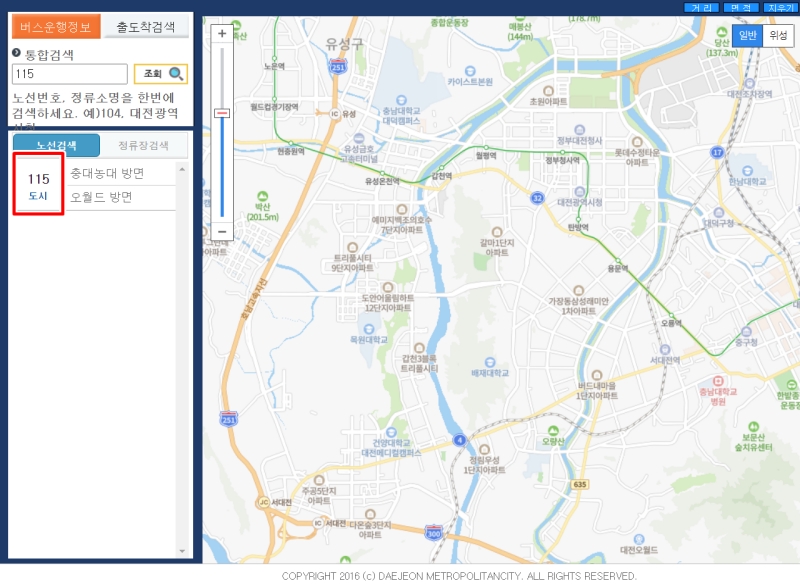Click the 목원대학교 marker icon
800x586 pixels.
pyautogui.click(x=368, y=329)
